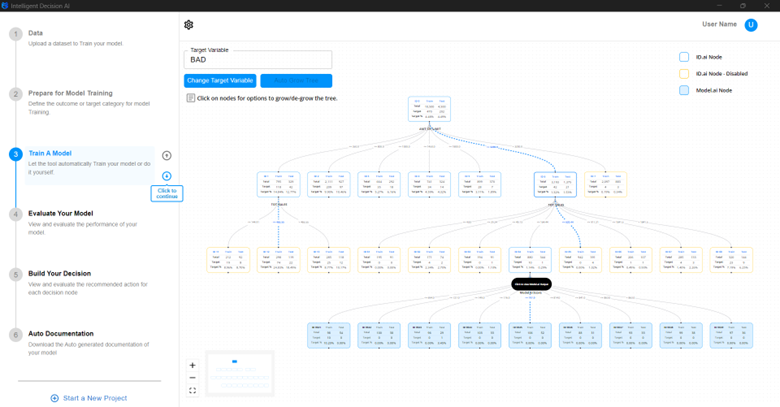This screenshot has height=407, width=780.
Task: Zoom in on the tree with plus icon
Action: (193, 365)
